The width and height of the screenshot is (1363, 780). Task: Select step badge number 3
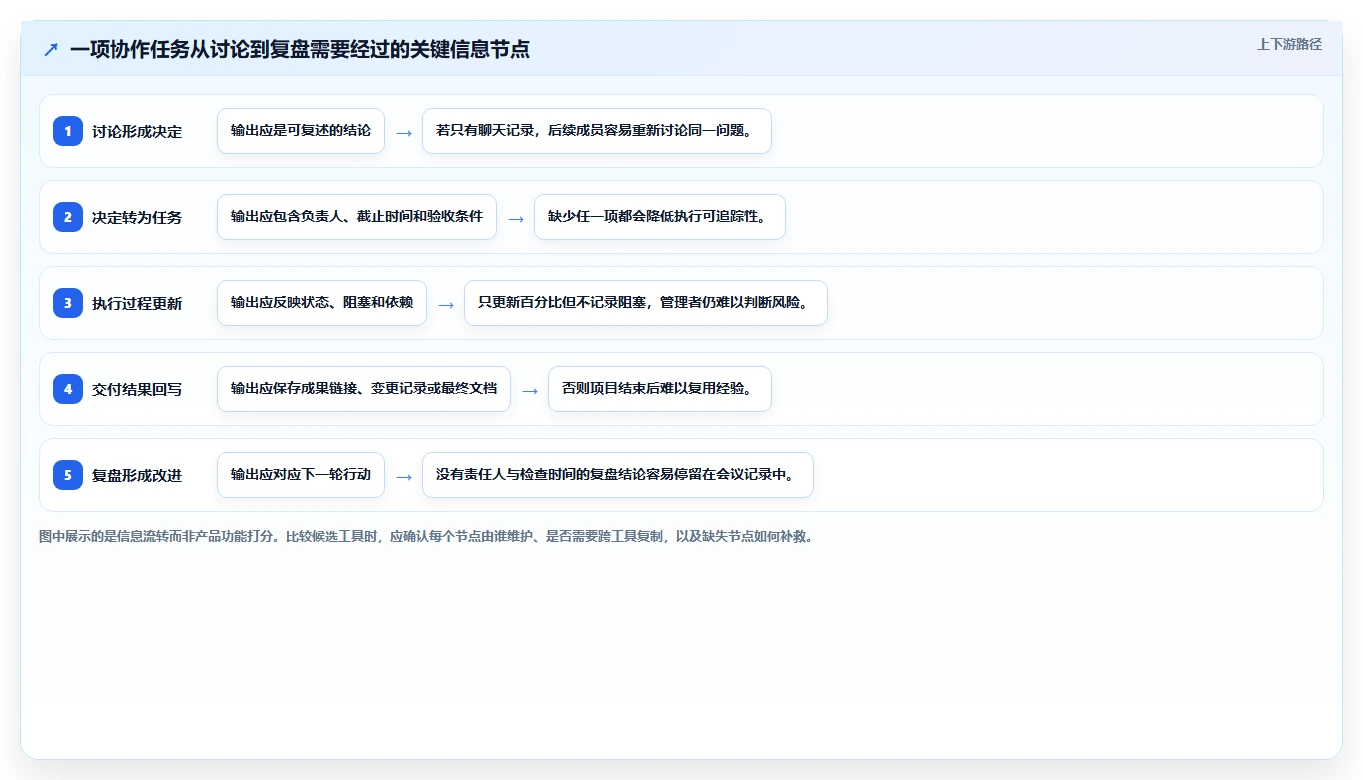[x=68, y=303]
